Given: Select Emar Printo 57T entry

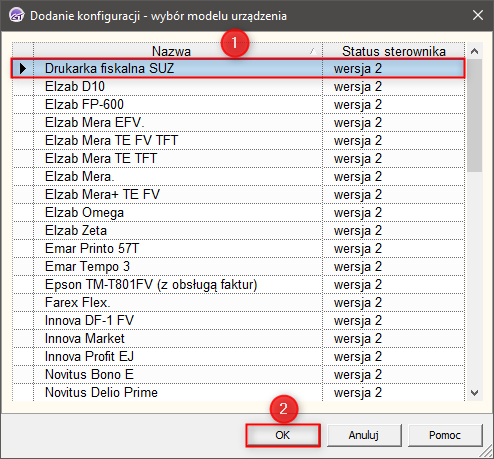Looking at the screenshot, I should (x=239, y=249).
